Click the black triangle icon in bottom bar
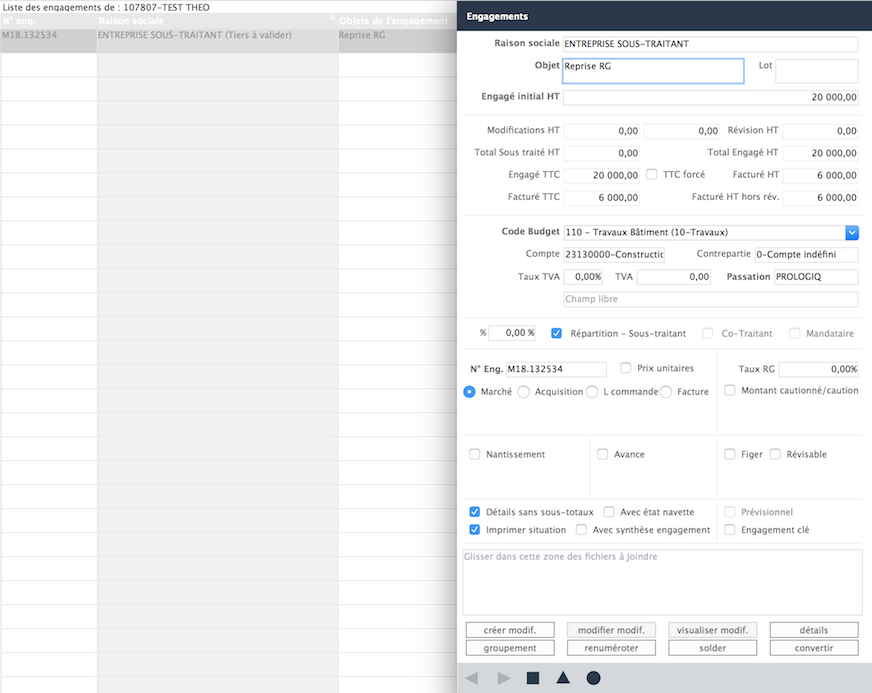Image resolution: width=872 pixels, height=693 pixels. click(x=563, y=677)
